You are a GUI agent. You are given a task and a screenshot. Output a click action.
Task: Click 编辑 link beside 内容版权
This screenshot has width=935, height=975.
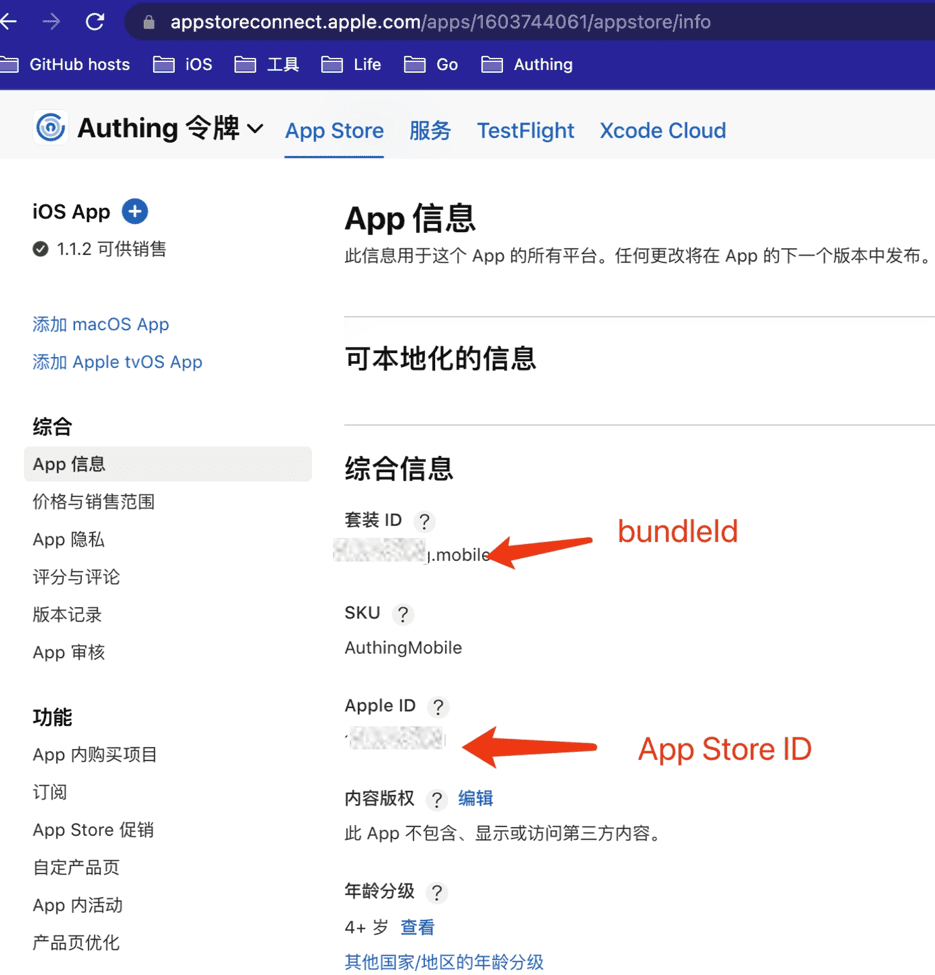pos(476,798)
